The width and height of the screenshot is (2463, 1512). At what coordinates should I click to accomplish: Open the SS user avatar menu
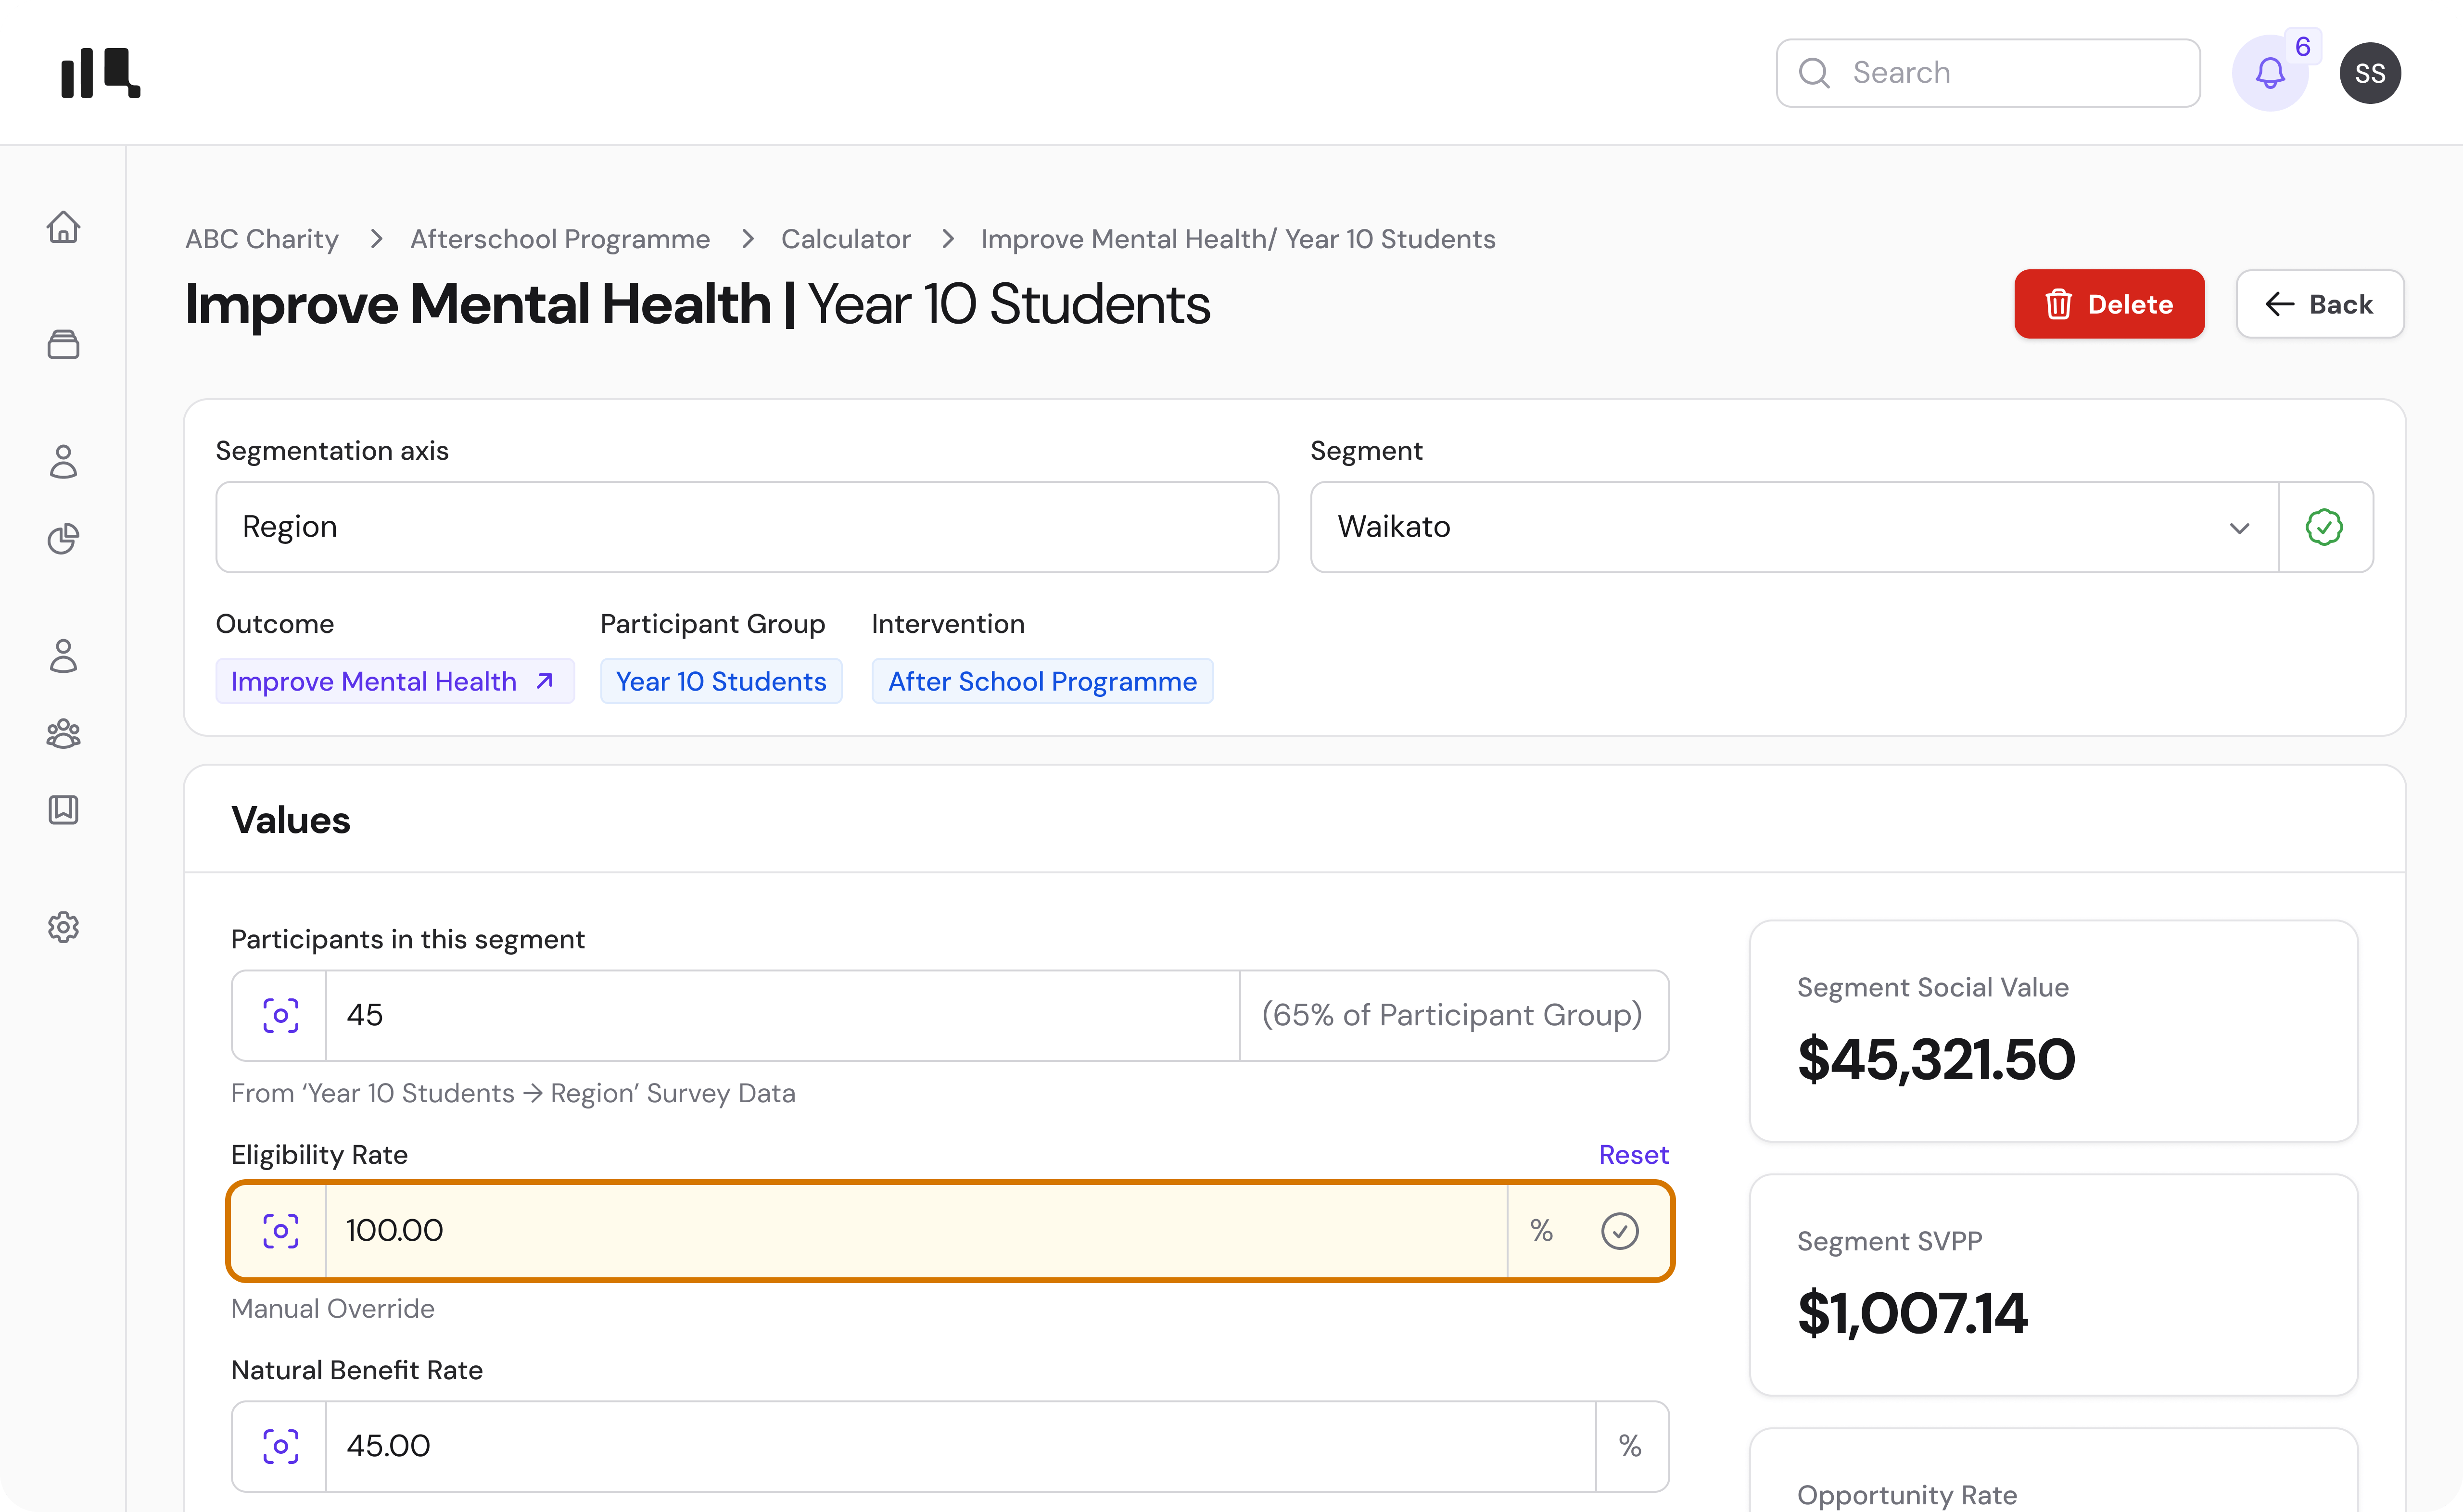click(x=2370, y=73)
